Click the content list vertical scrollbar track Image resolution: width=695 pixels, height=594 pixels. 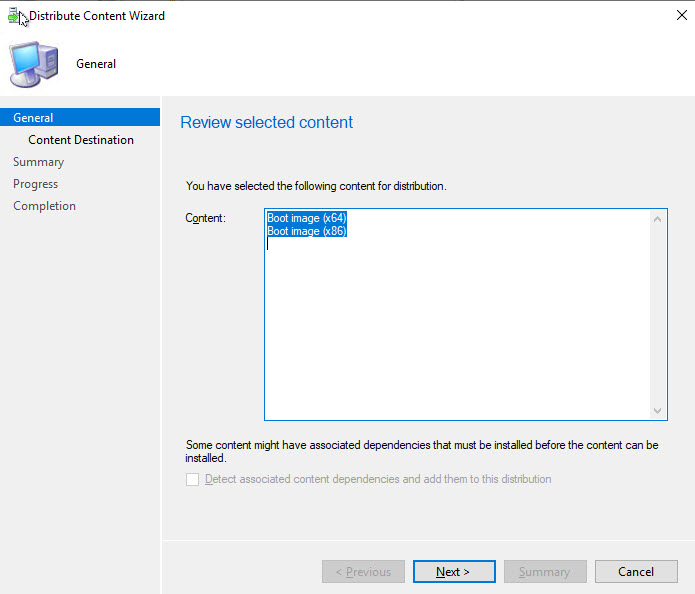tap(658, 315)
